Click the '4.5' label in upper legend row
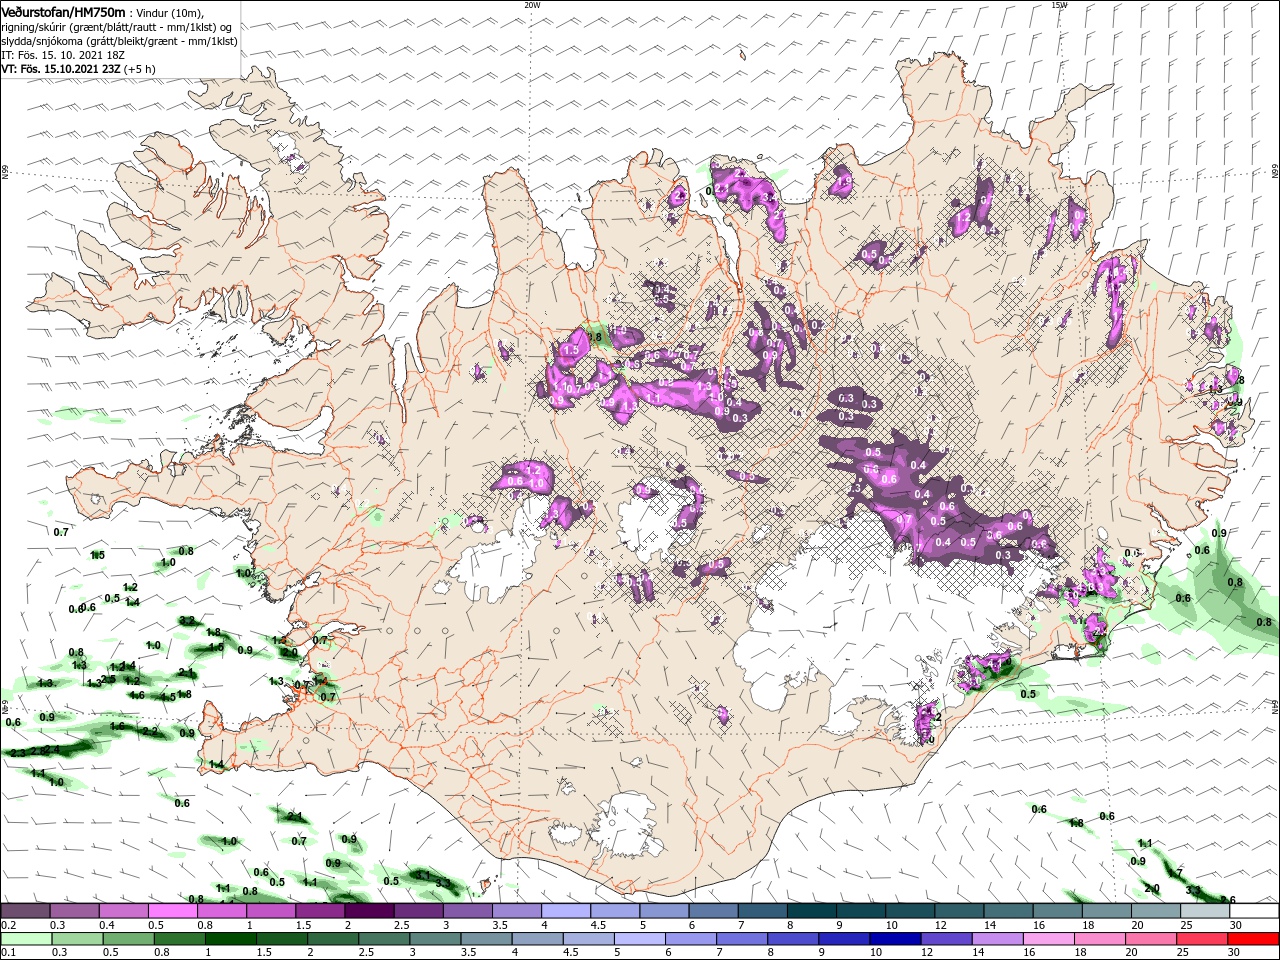The width and height of the screenshot is (1280, 960). (x=598, y=926)
